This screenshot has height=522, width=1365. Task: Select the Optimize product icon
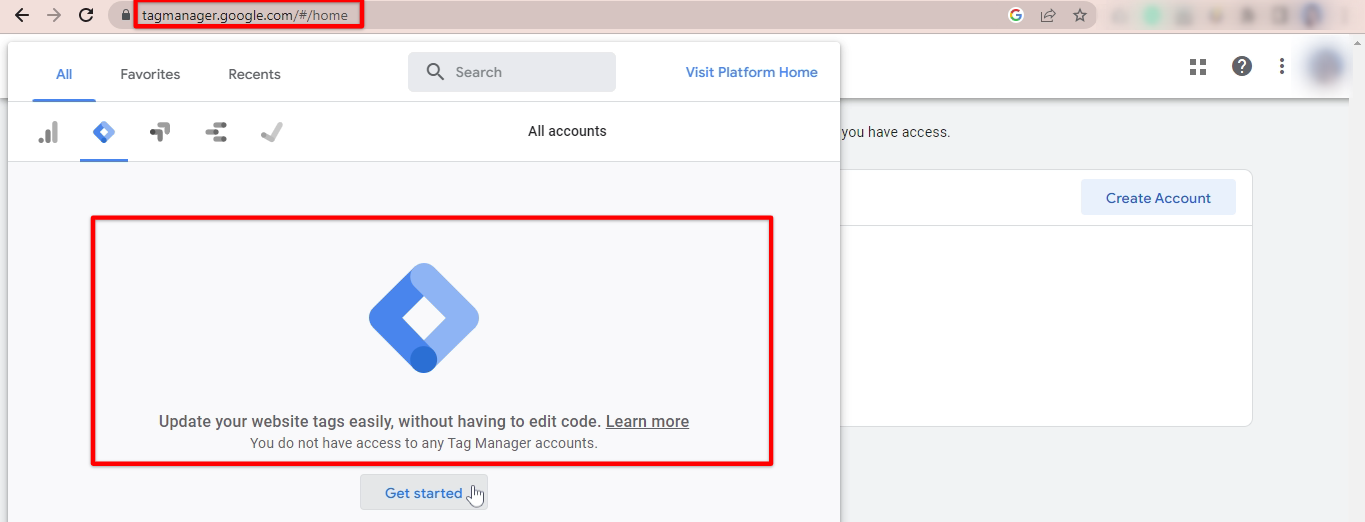(x=160, y=132)
